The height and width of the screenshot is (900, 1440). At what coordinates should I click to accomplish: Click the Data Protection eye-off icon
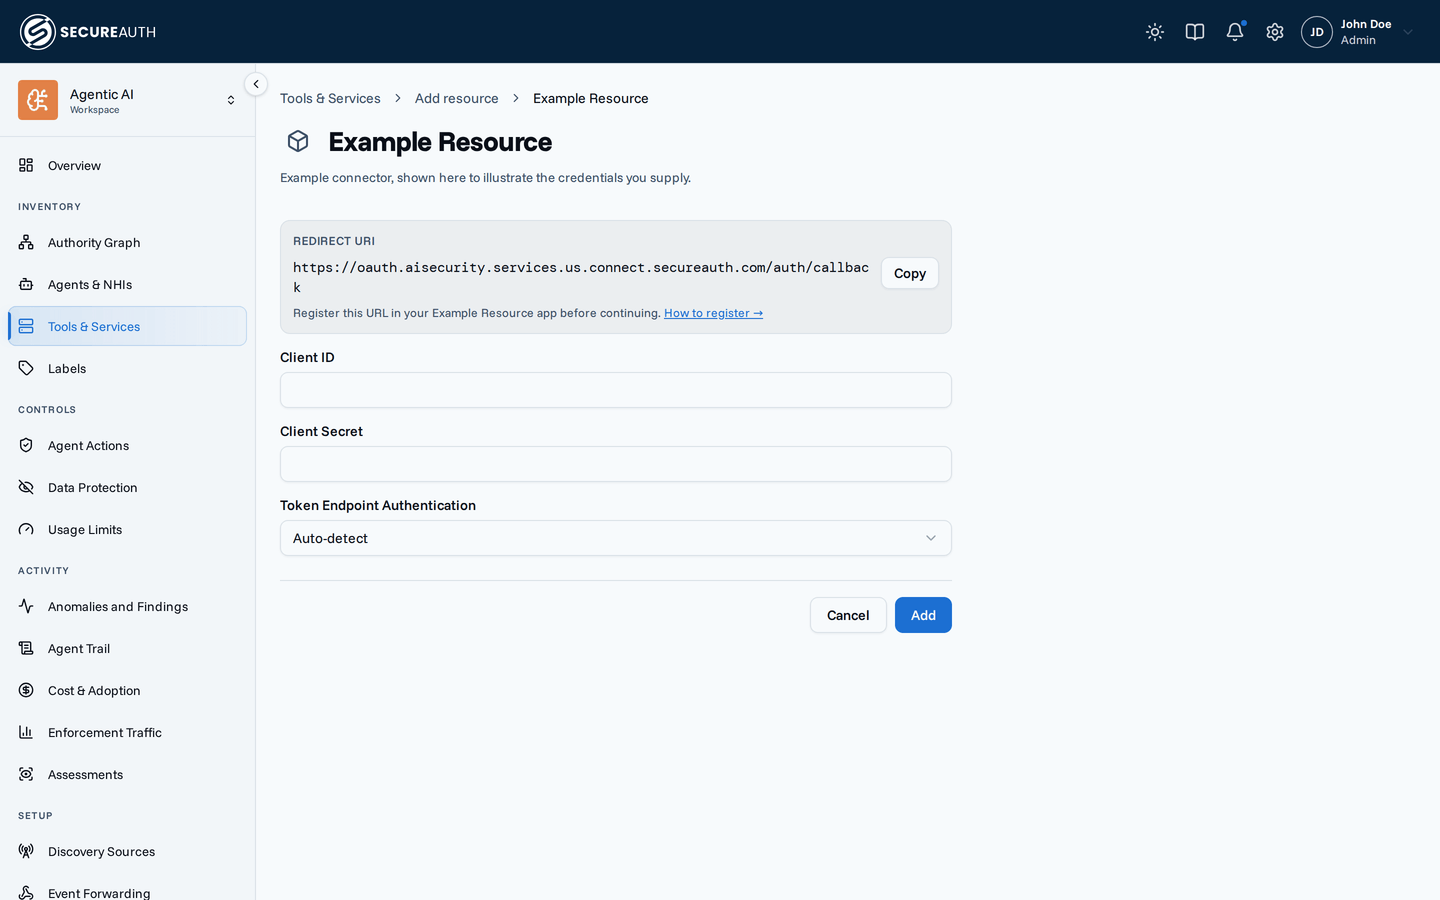[x=26, y=487]
